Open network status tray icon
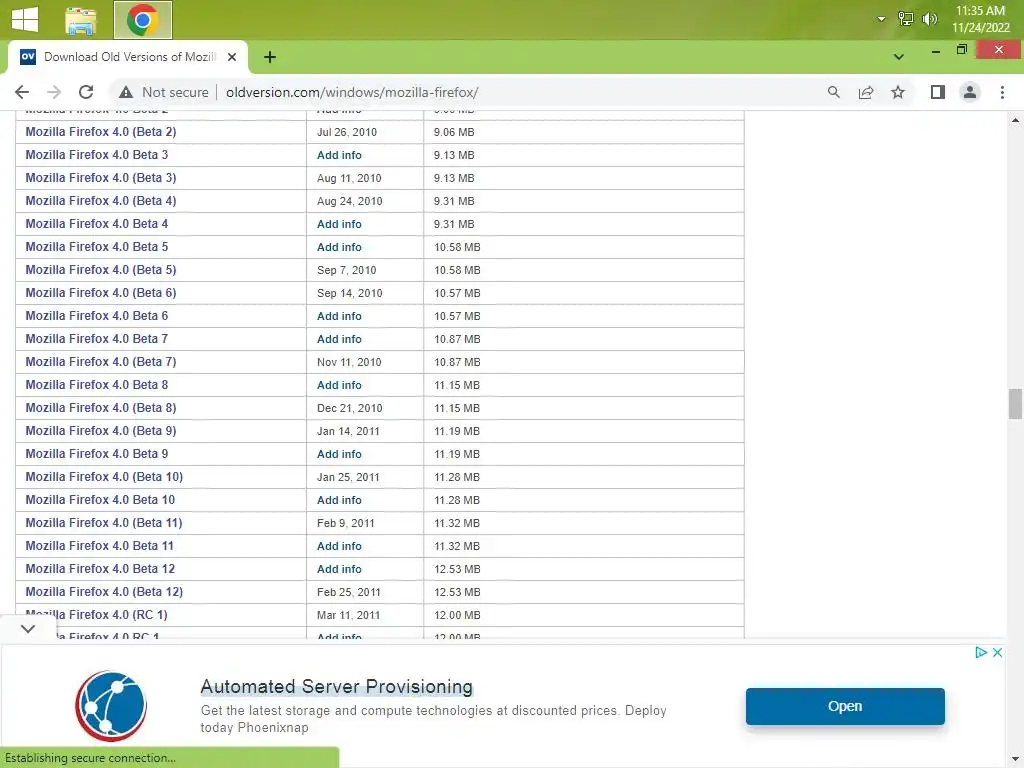Image resolution: width=1024 pixels, height=768 pixels. 905,19
